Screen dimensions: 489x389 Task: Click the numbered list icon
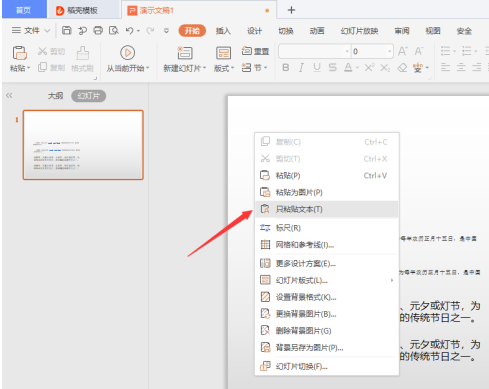(x=466, y=51)
